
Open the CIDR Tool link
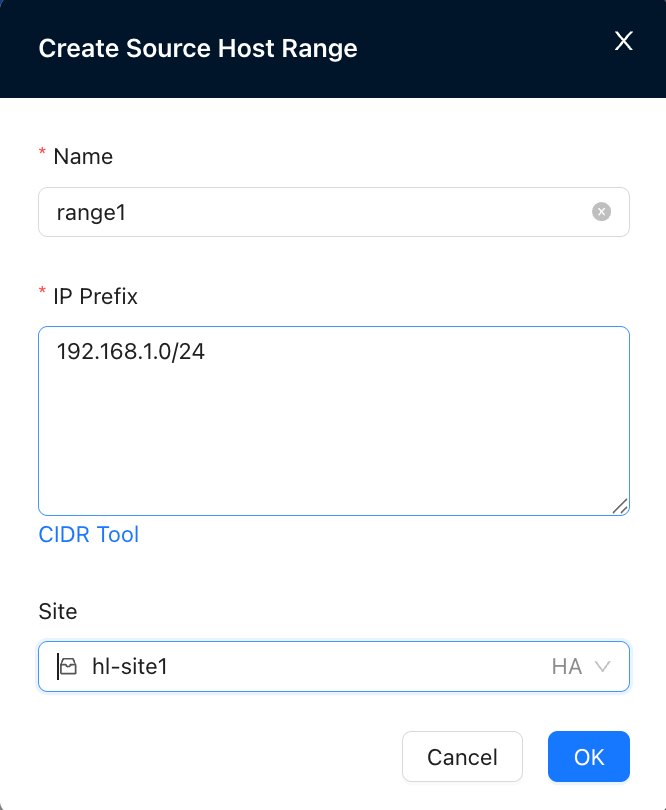pyautogui.click(x=89, y=535)
